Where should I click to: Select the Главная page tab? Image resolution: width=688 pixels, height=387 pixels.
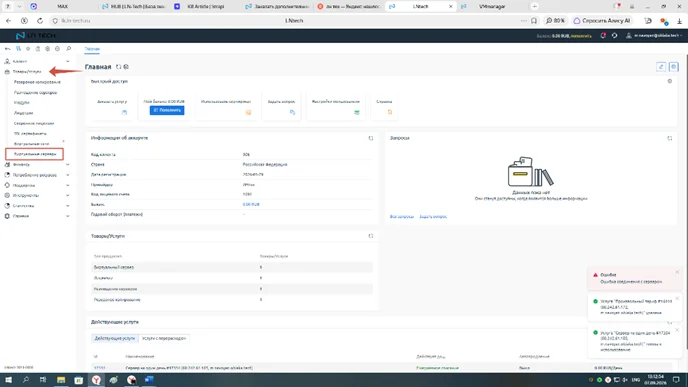click(x=92, y=49)
